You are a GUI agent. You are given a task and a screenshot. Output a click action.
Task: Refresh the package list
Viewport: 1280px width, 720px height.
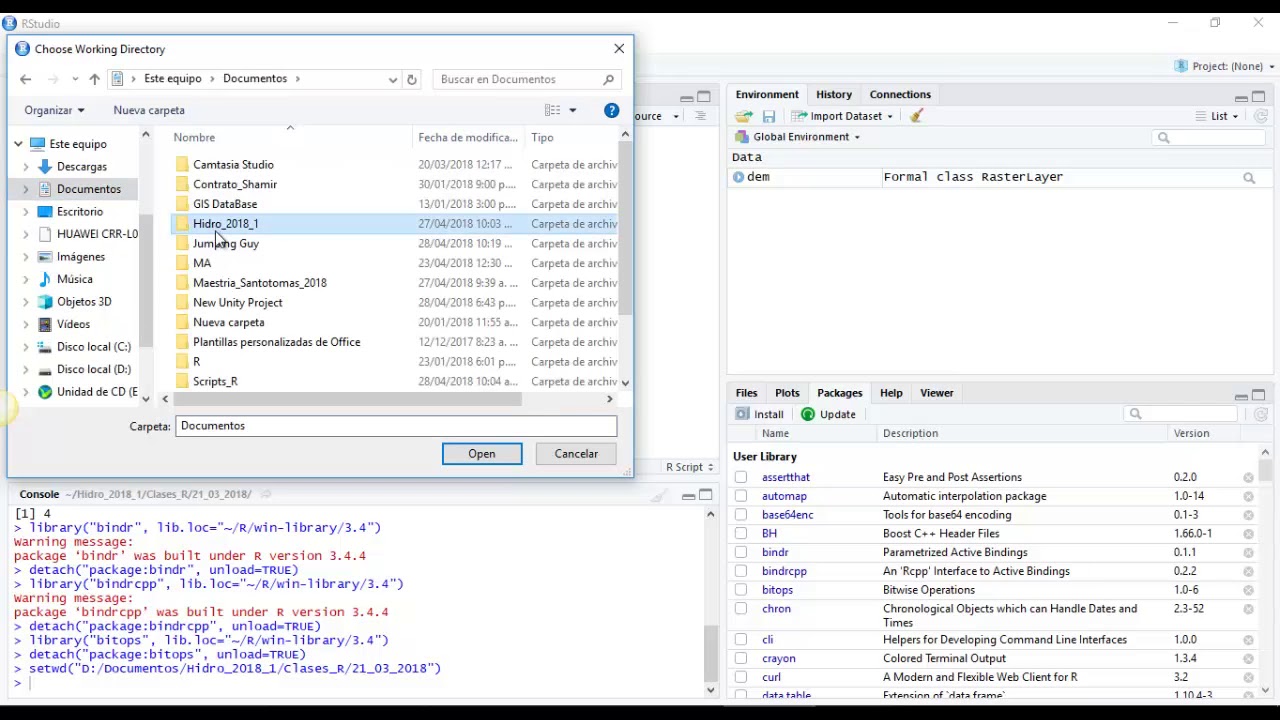click(1260, 414)
